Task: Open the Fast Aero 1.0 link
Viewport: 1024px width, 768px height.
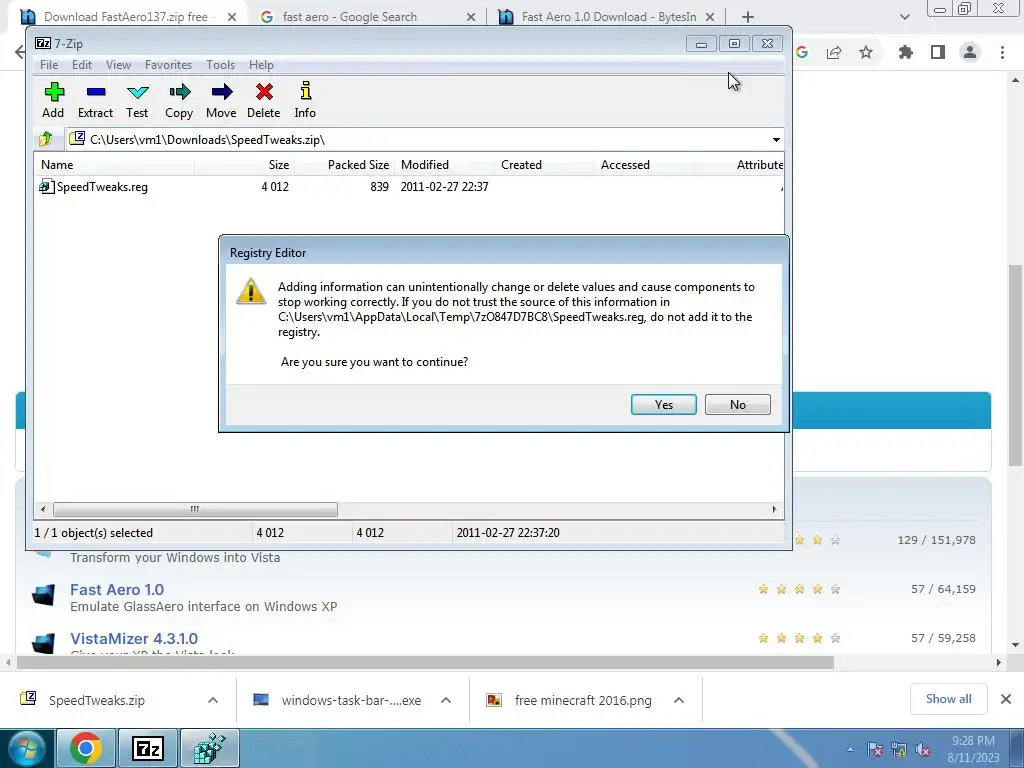Action: click(x=117, y=590)
